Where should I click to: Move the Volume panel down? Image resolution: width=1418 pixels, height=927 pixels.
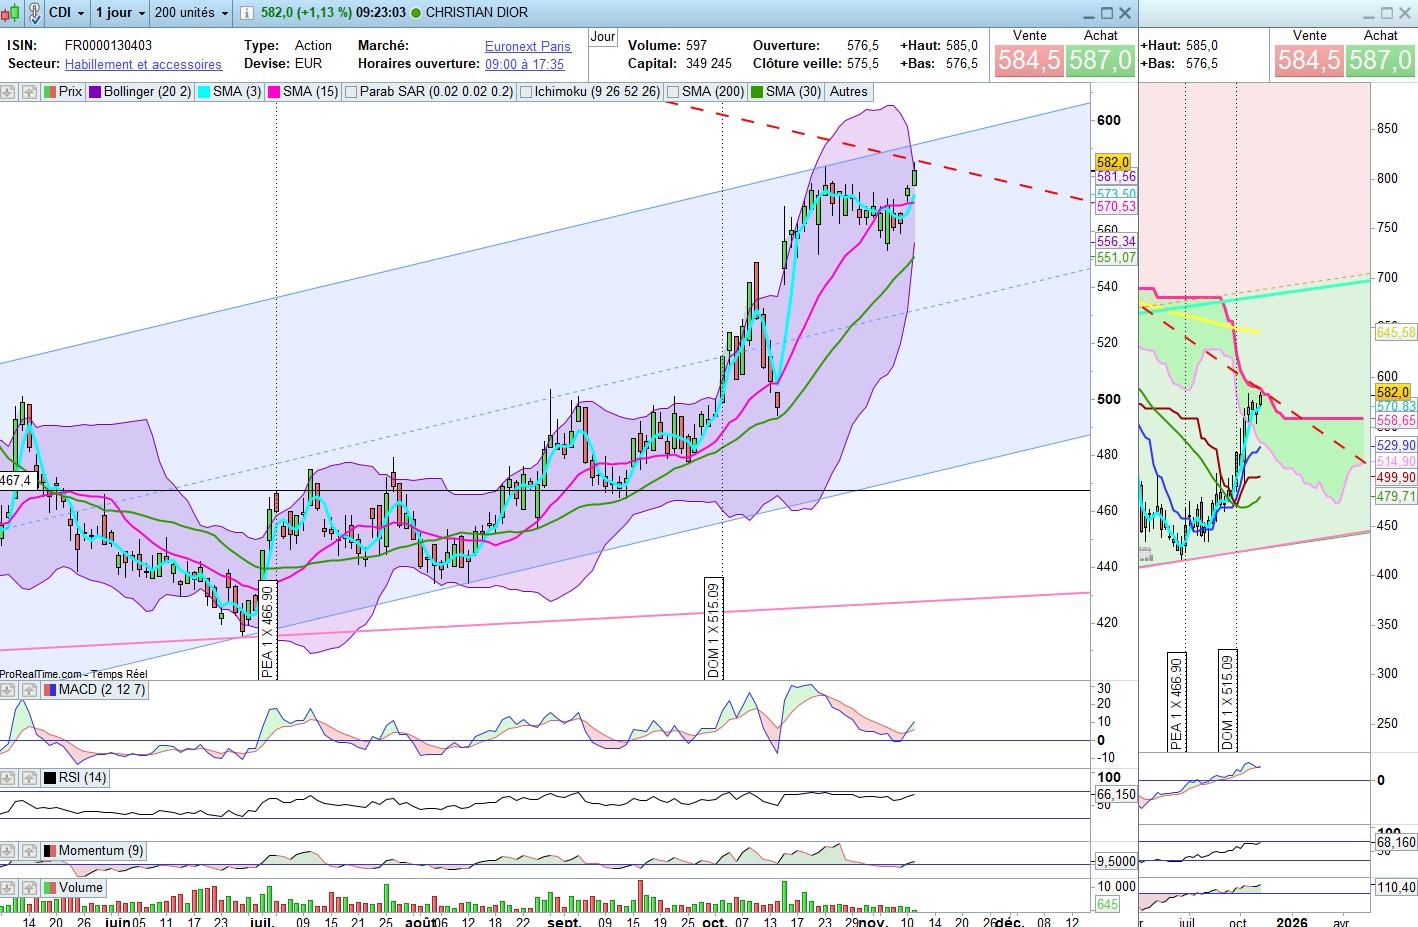point(8,888)
